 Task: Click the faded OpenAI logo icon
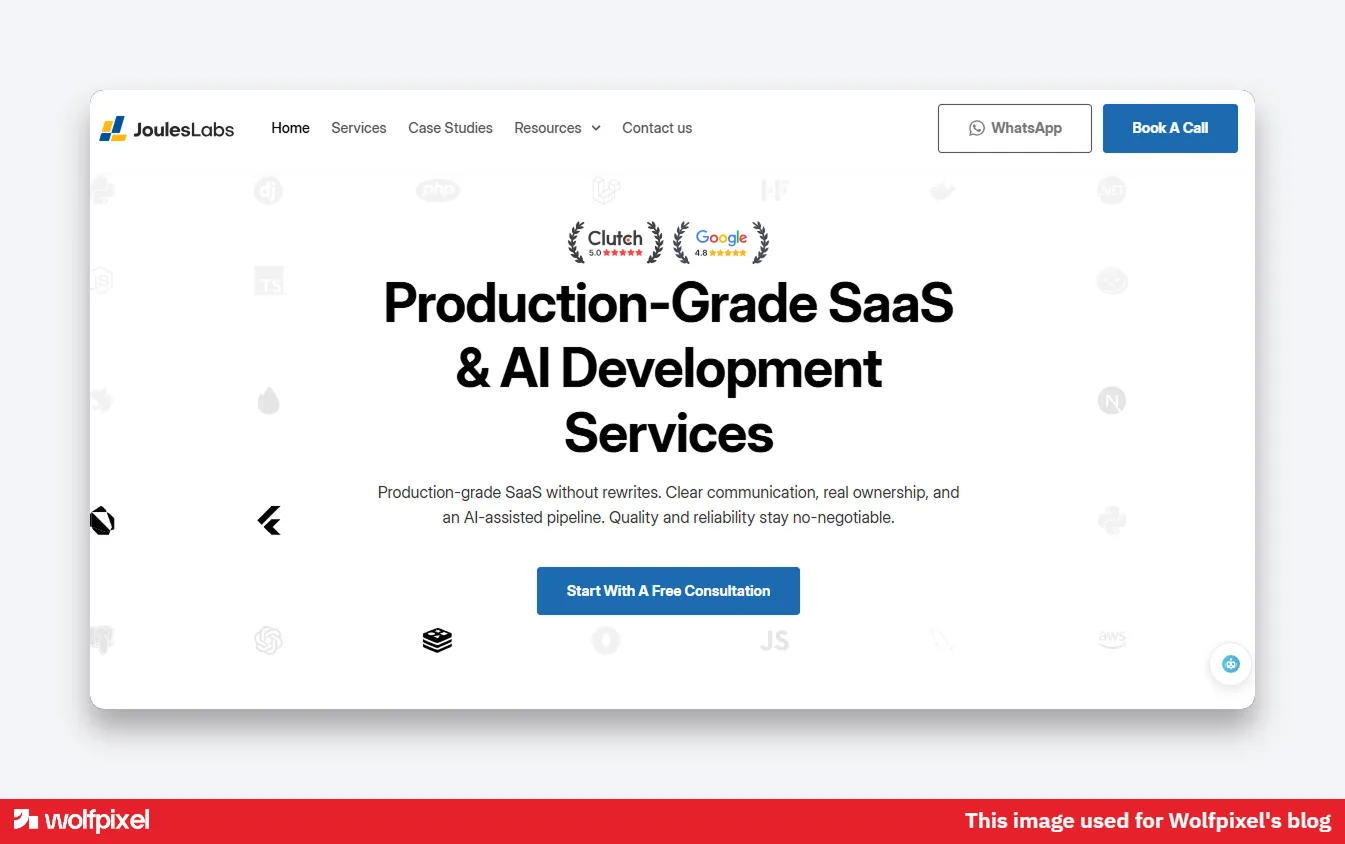pos(268,640)
